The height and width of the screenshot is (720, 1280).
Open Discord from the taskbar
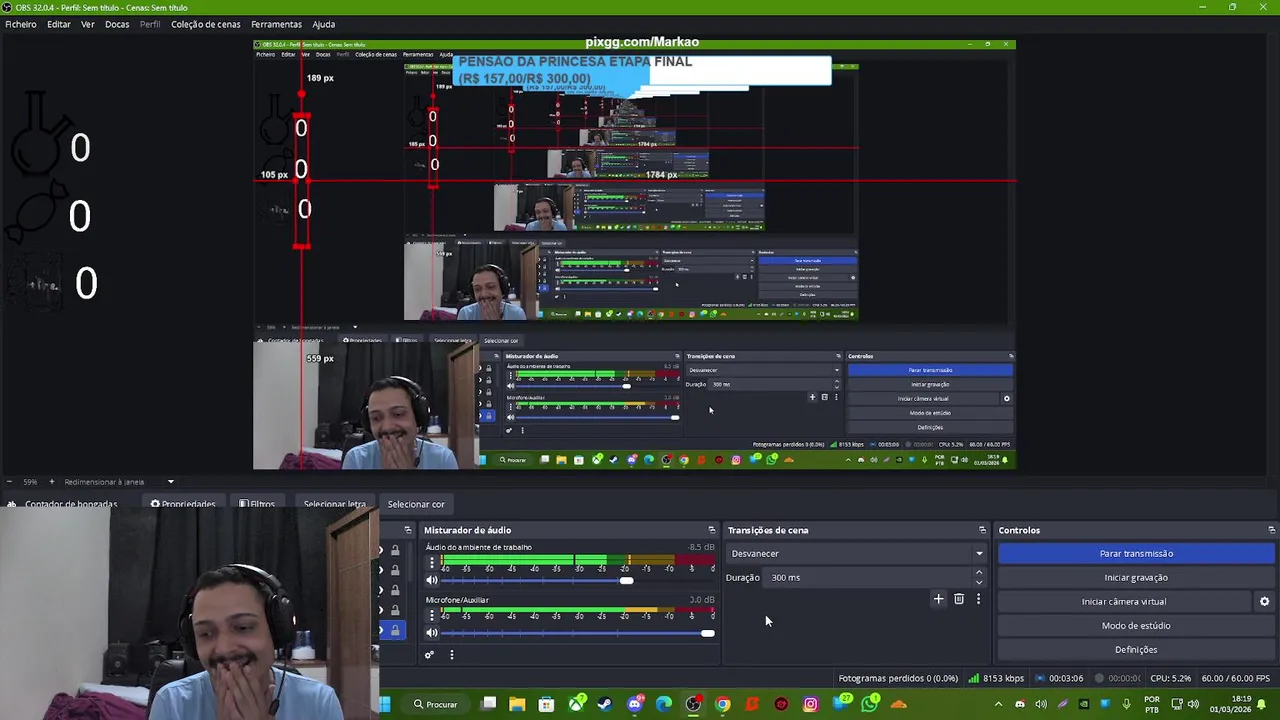[x=634, y=704]
